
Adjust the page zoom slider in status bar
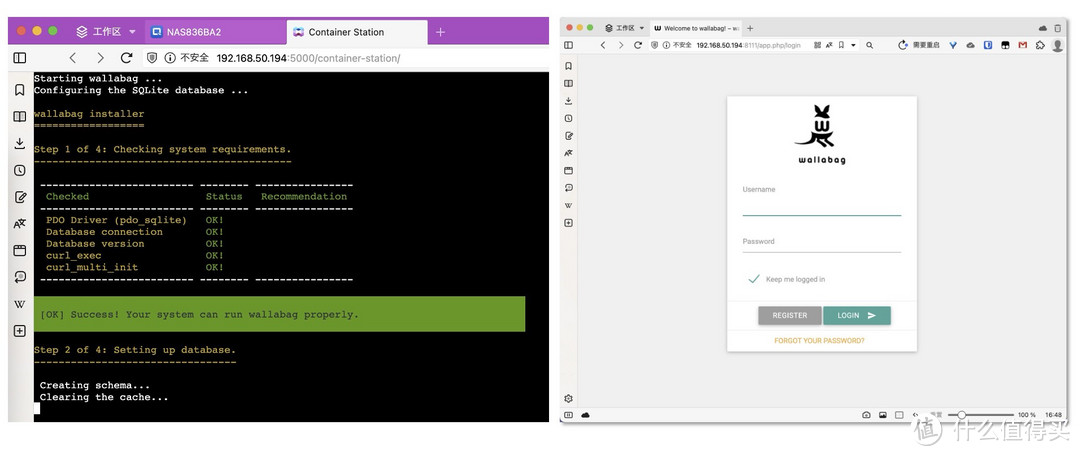tap(962, 414)
